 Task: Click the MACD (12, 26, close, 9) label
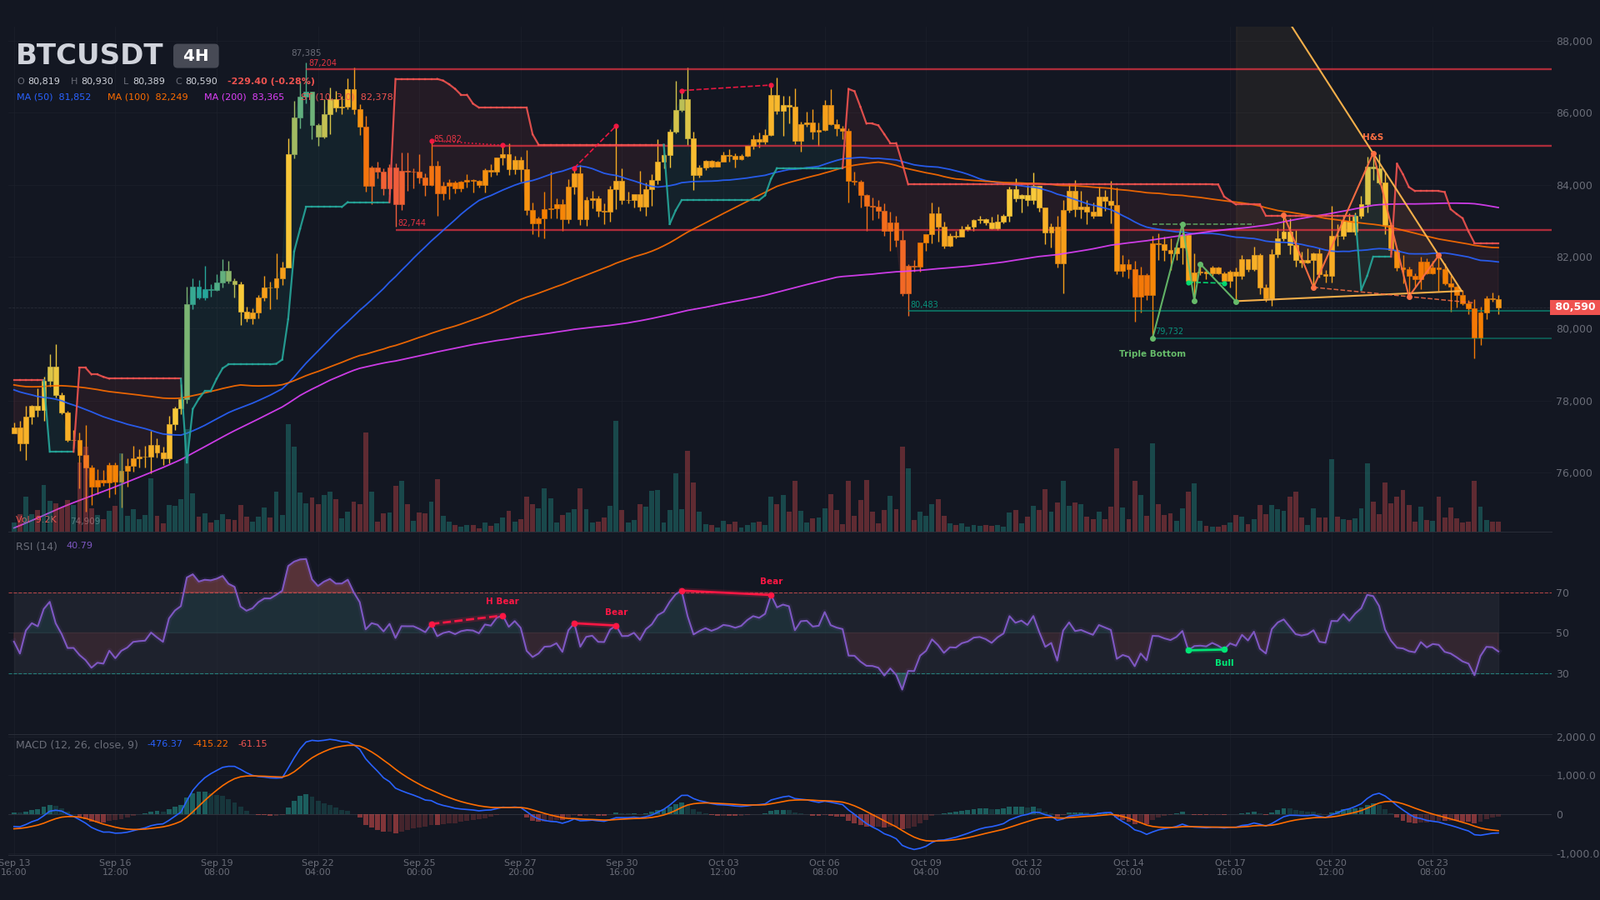click(78, 744)
